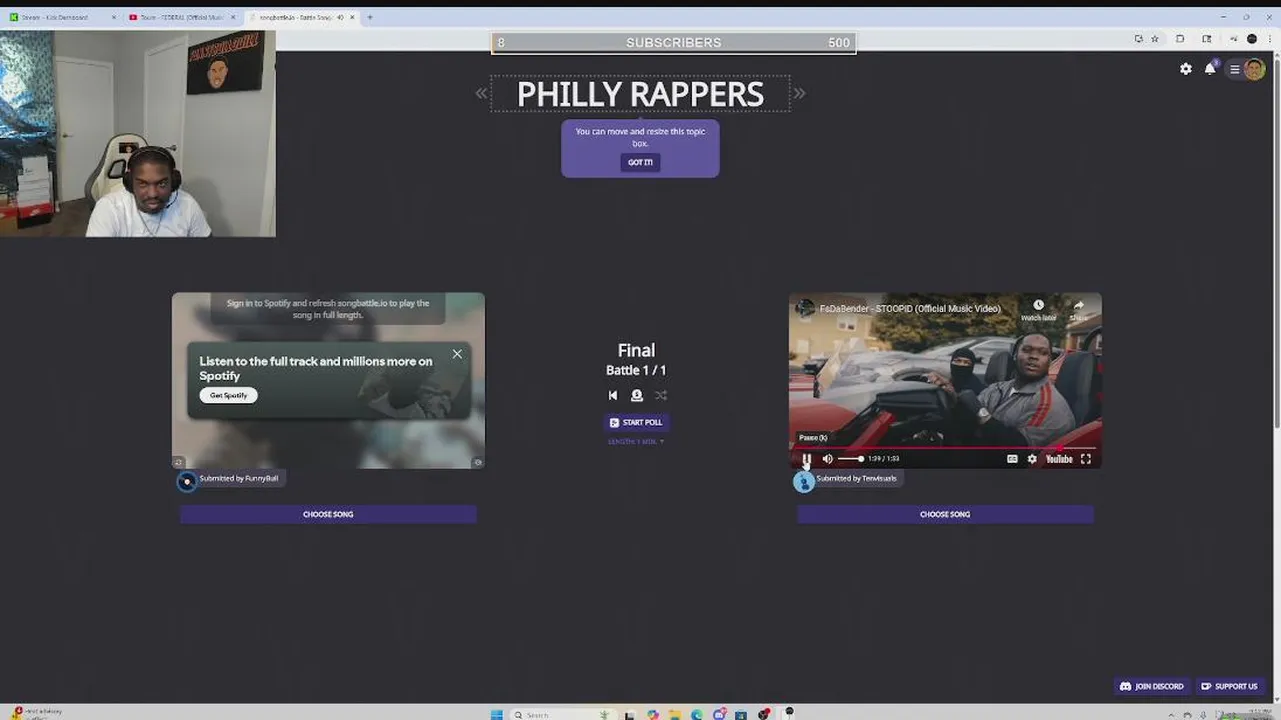Open a new browser tab
Screen dimensions: 1281x720
coord(370,17)
